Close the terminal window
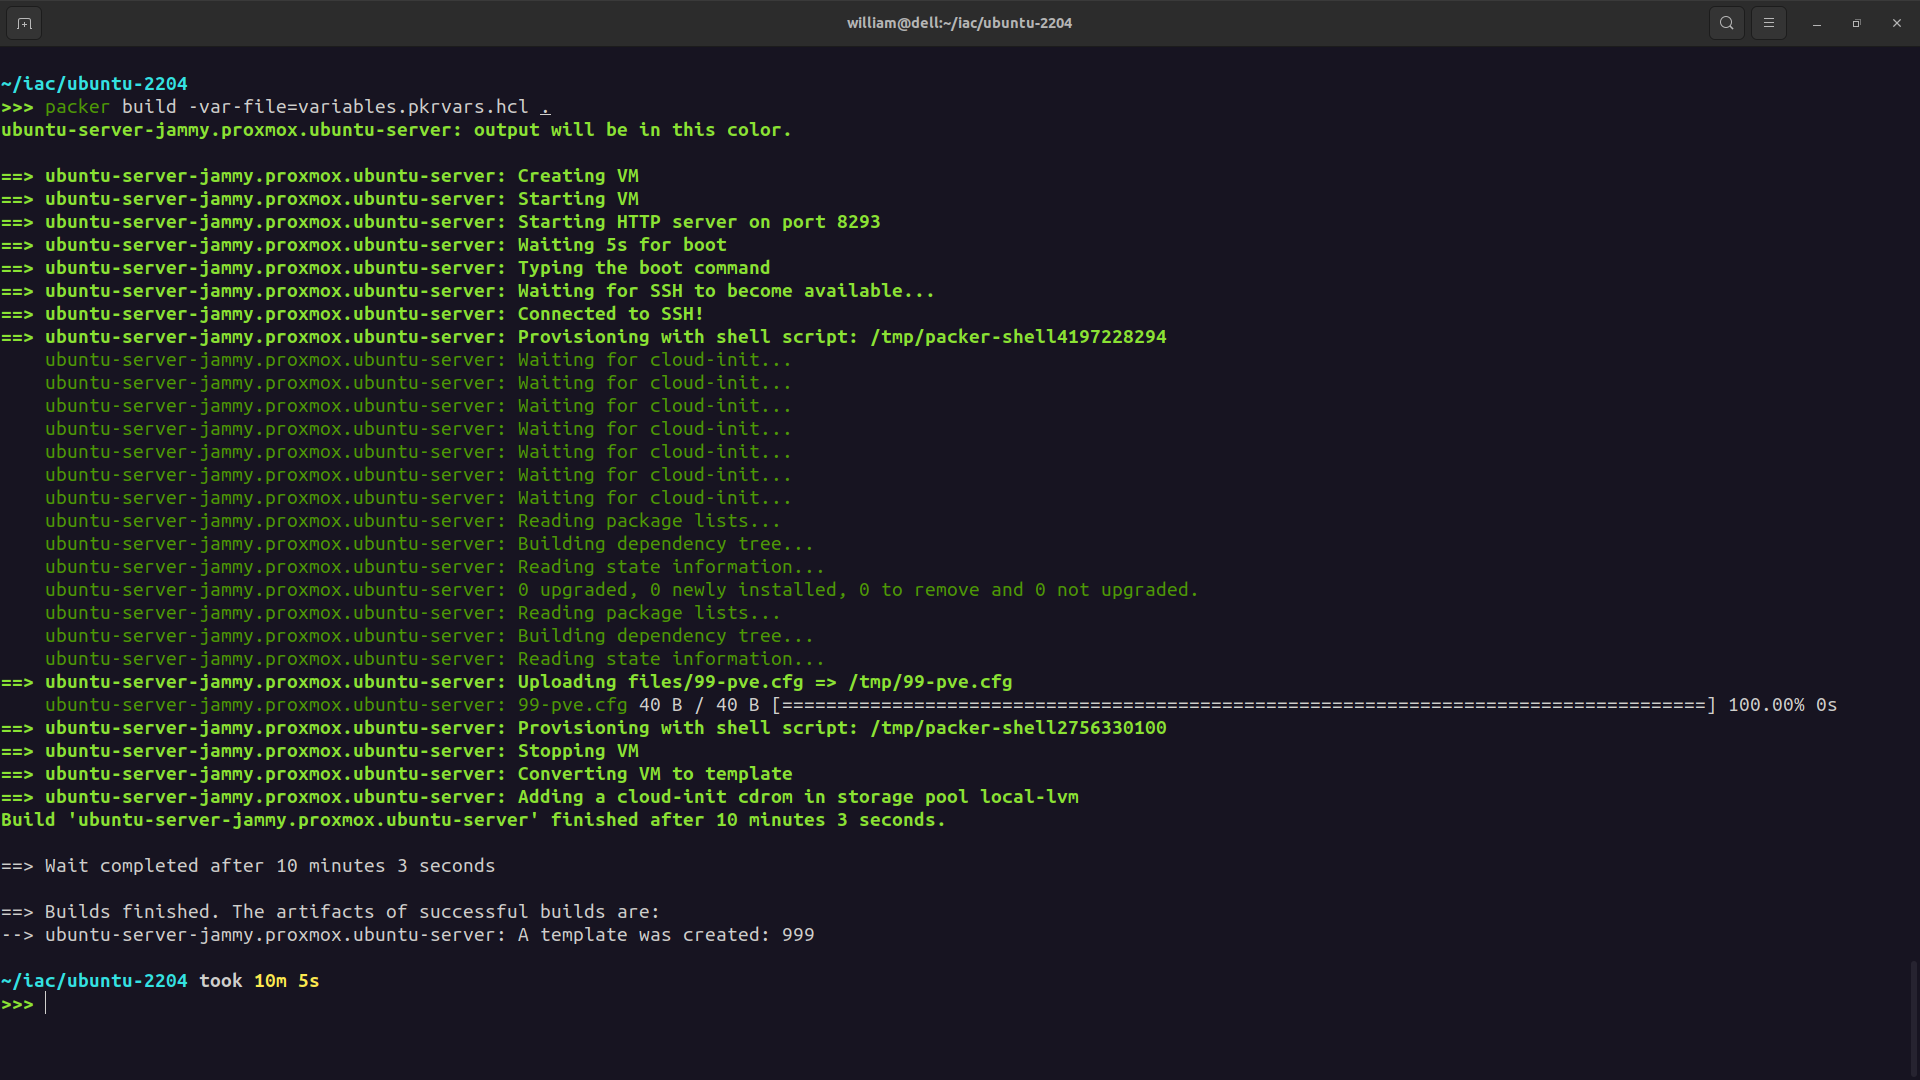 pos(1896,23)
